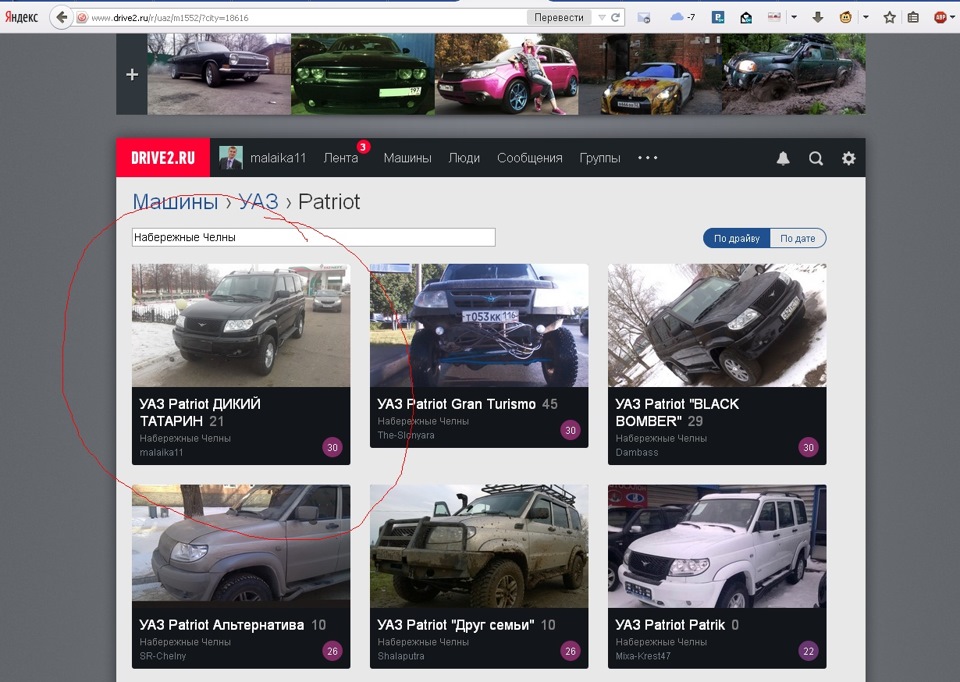The width and height of the screenshot is (960, 682).
Task: Click the red 3 notification badge on Лента
Action: (x=363, y=147)
